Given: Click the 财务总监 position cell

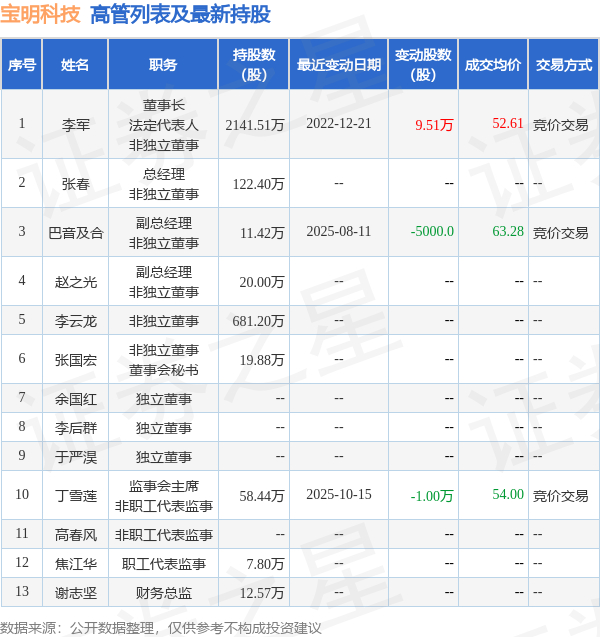Looking at the screenshot, I should (164, 593).
